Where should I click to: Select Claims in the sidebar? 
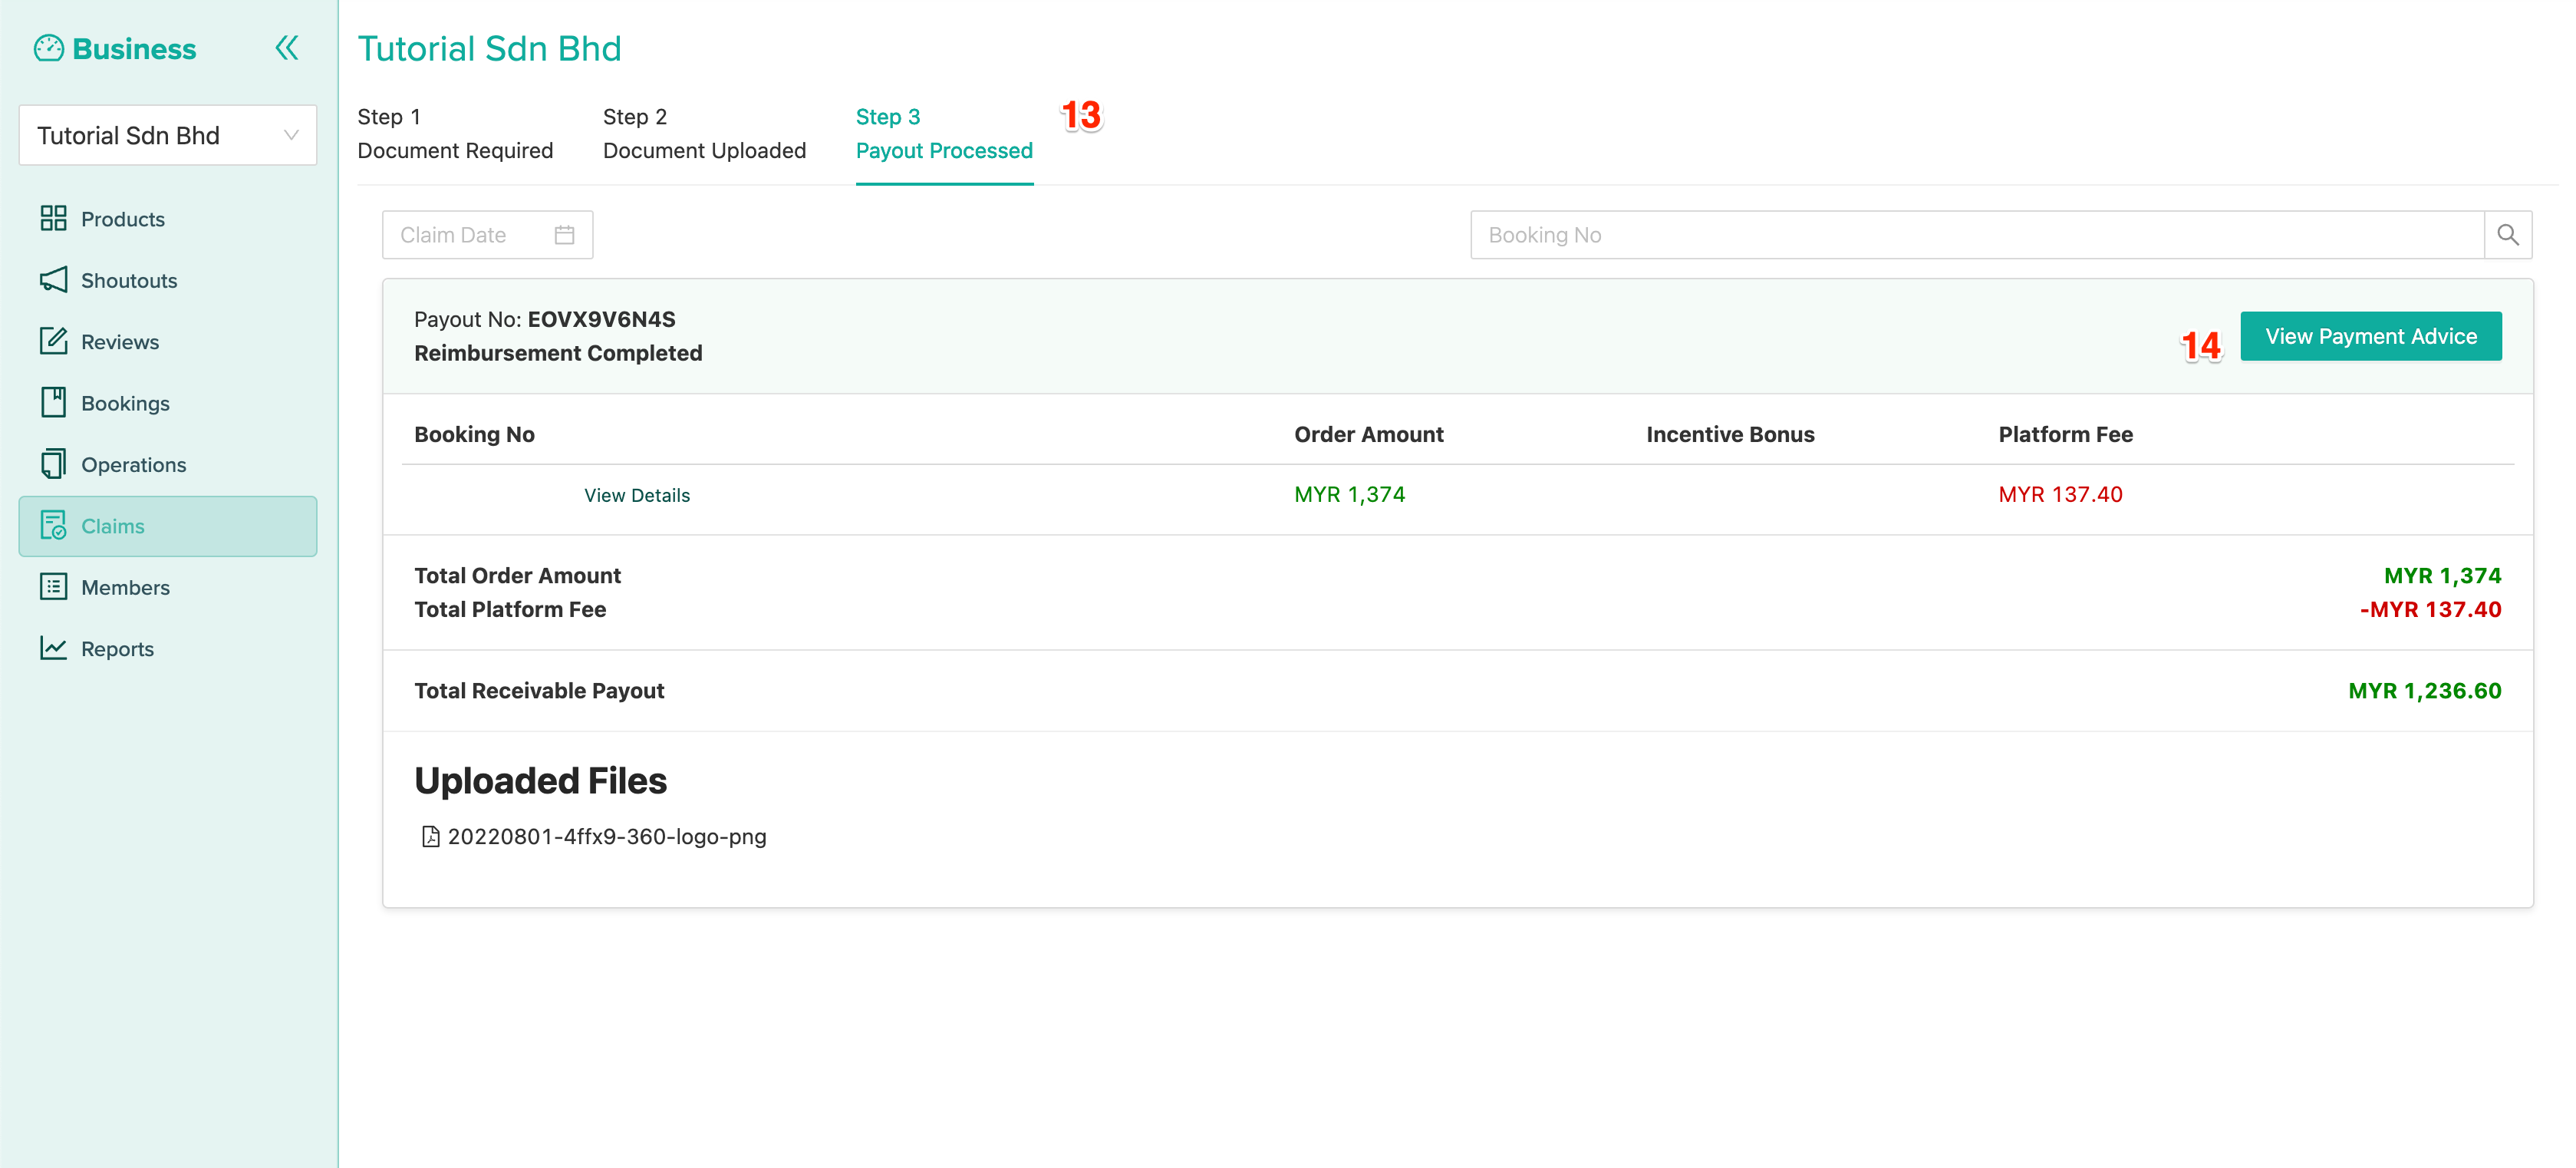[x=167, y=526]
